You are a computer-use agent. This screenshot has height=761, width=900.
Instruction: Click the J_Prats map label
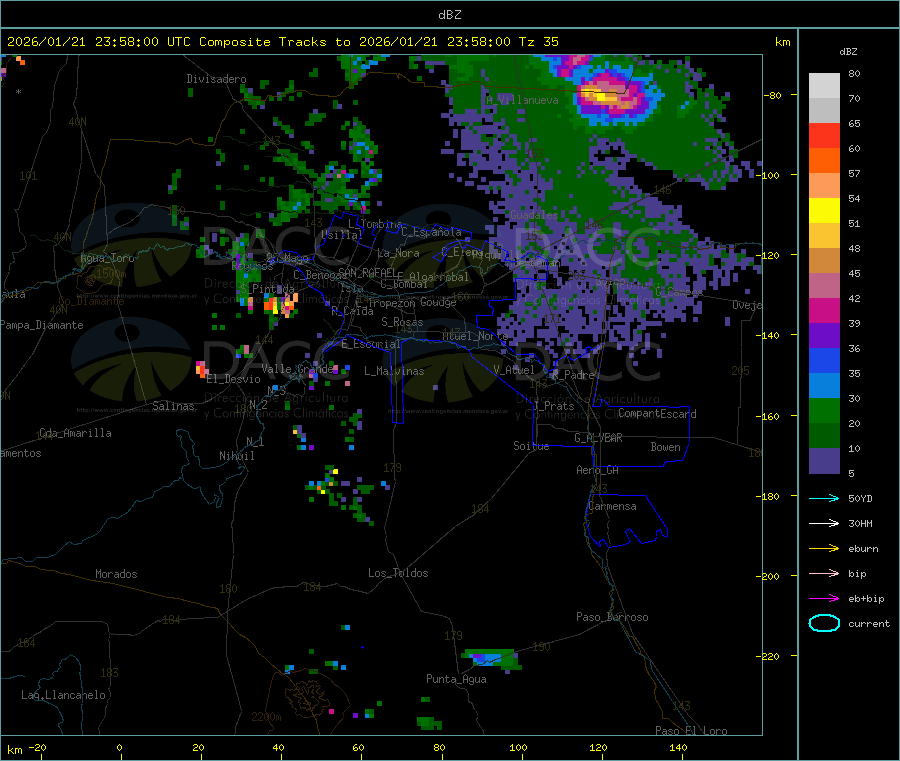(554, 406)
